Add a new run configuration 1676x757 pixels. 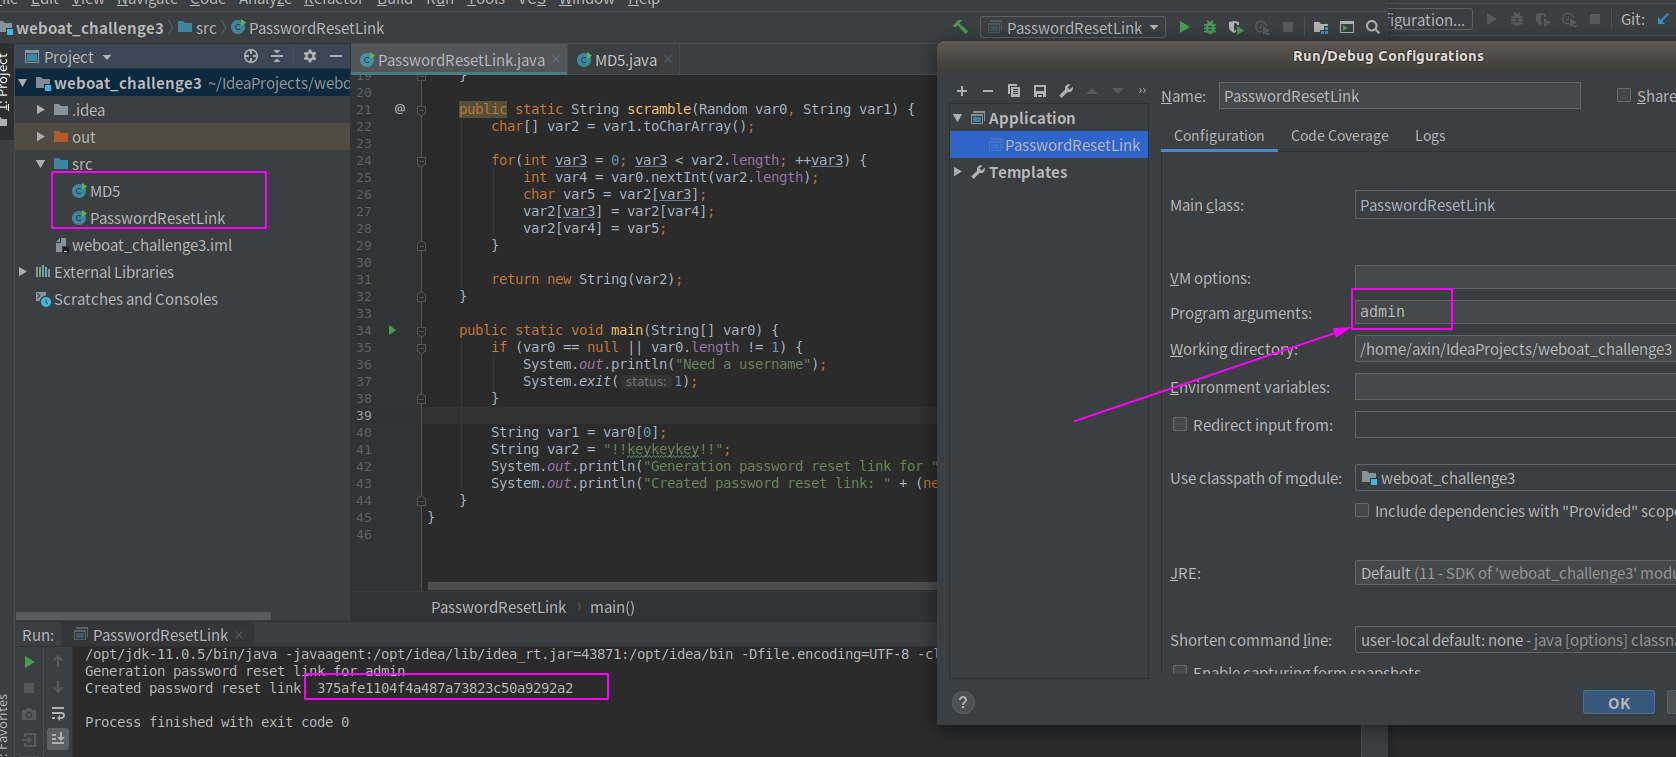point(962,91)
